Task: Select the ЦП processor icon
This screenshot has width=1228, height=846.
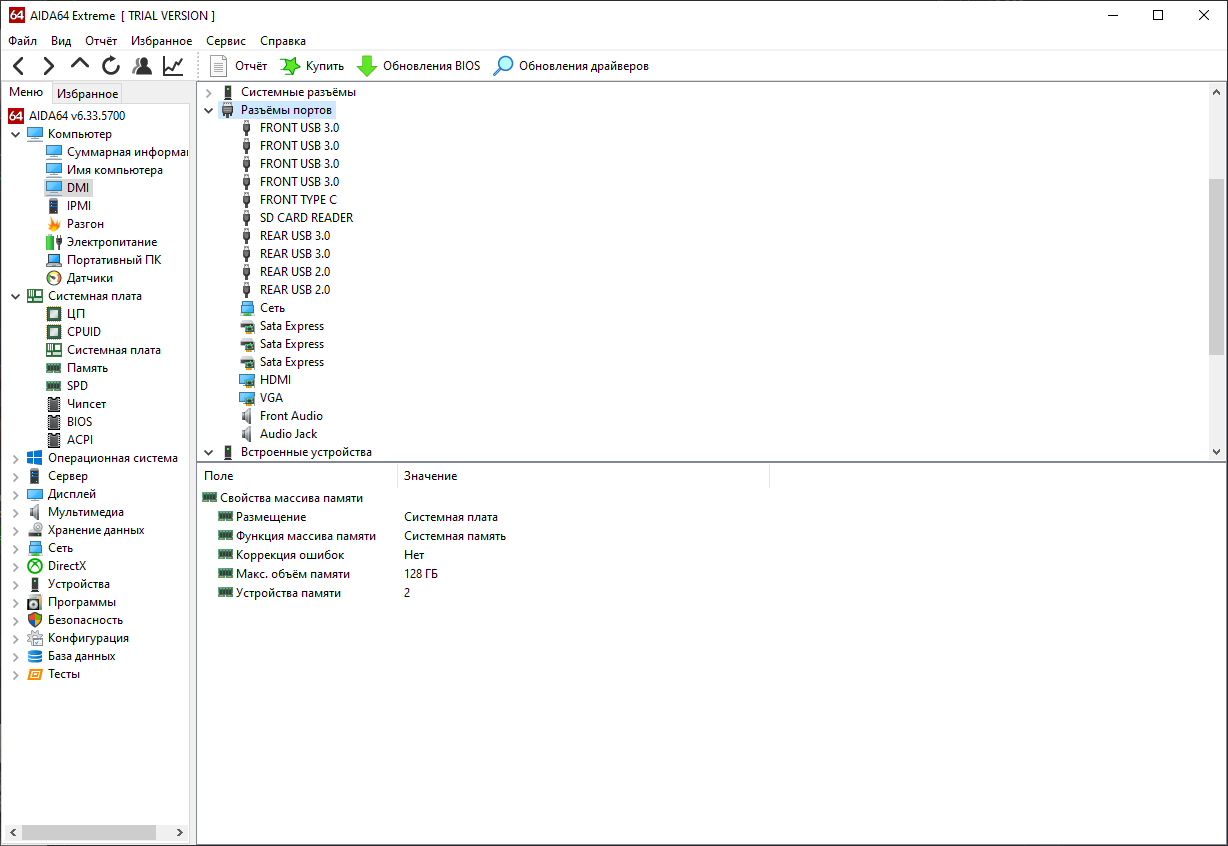Action: [x=54, y=314]
